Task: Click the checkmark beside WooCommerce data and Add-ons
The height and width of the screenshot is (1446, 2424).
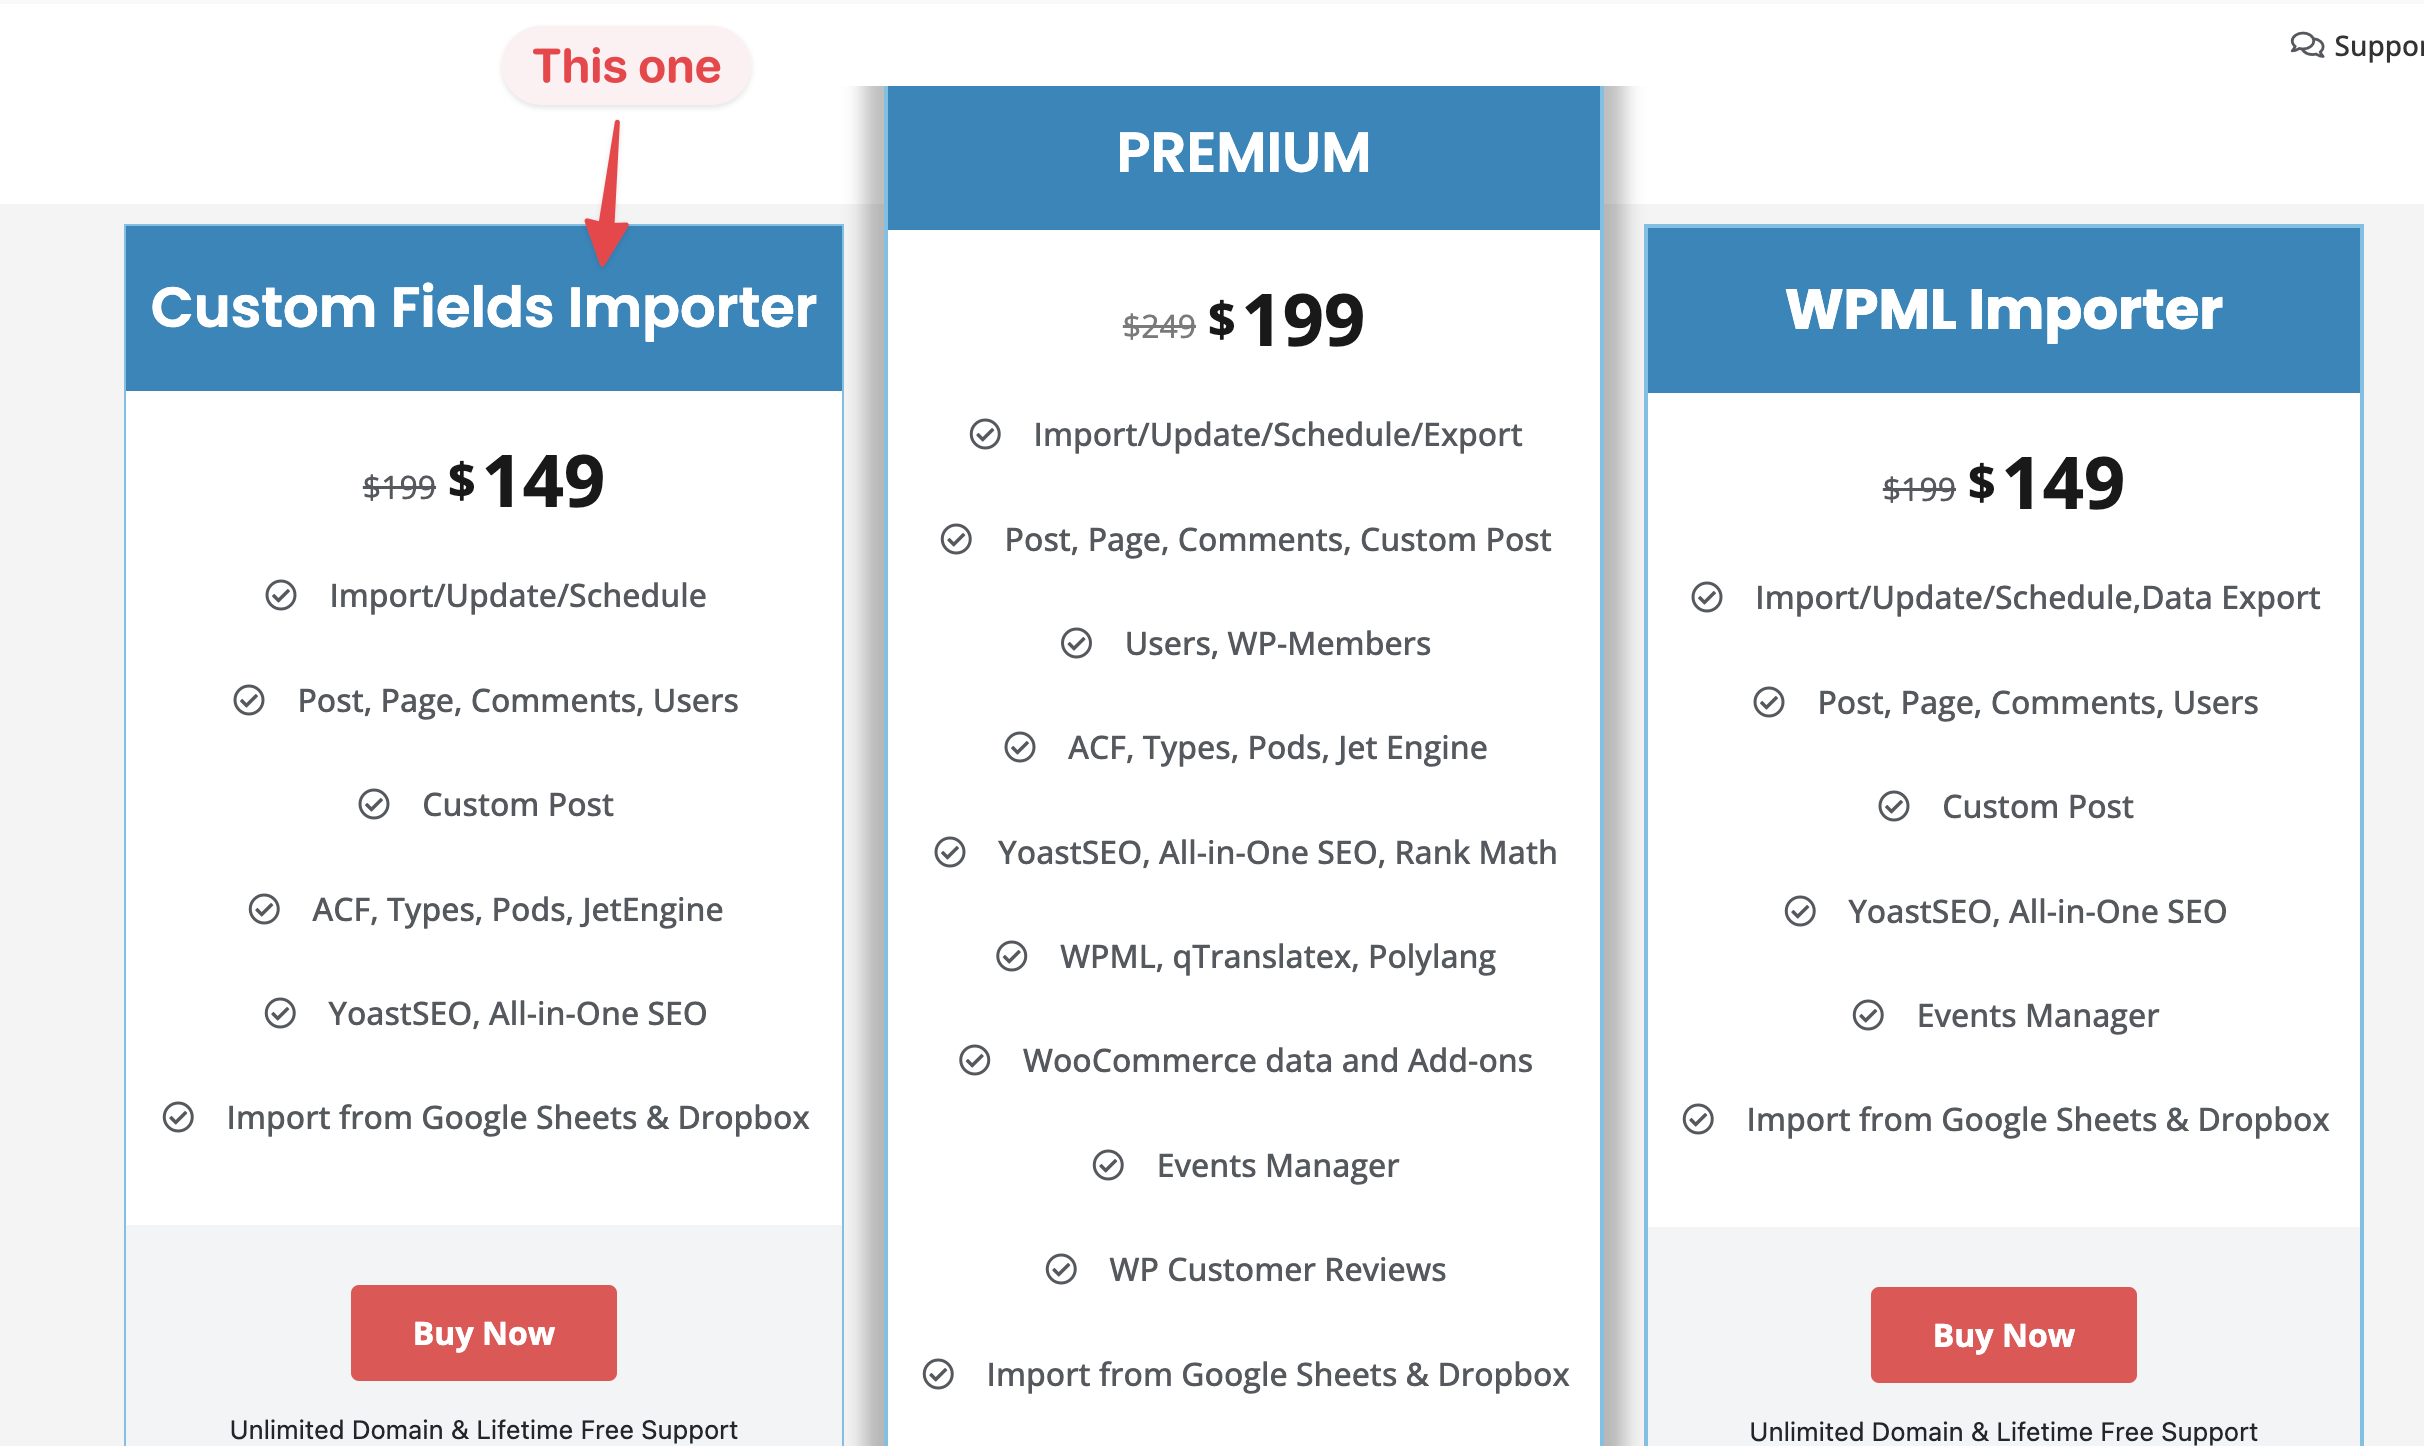Action: click(977, 1061)
